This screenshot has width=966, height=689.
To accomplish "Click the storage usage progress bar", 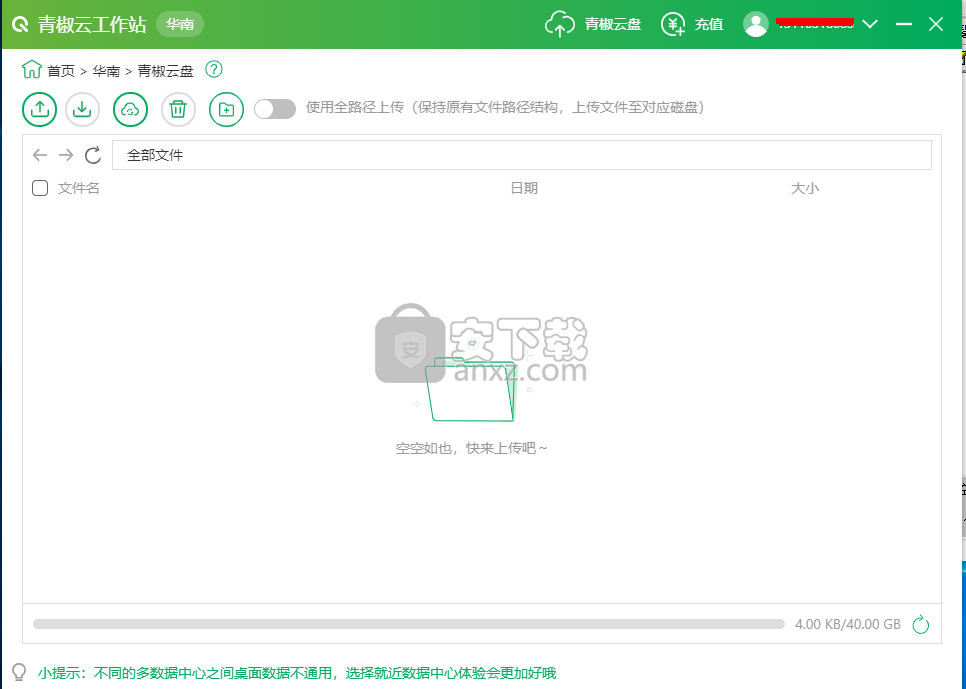I will [409, 624].
